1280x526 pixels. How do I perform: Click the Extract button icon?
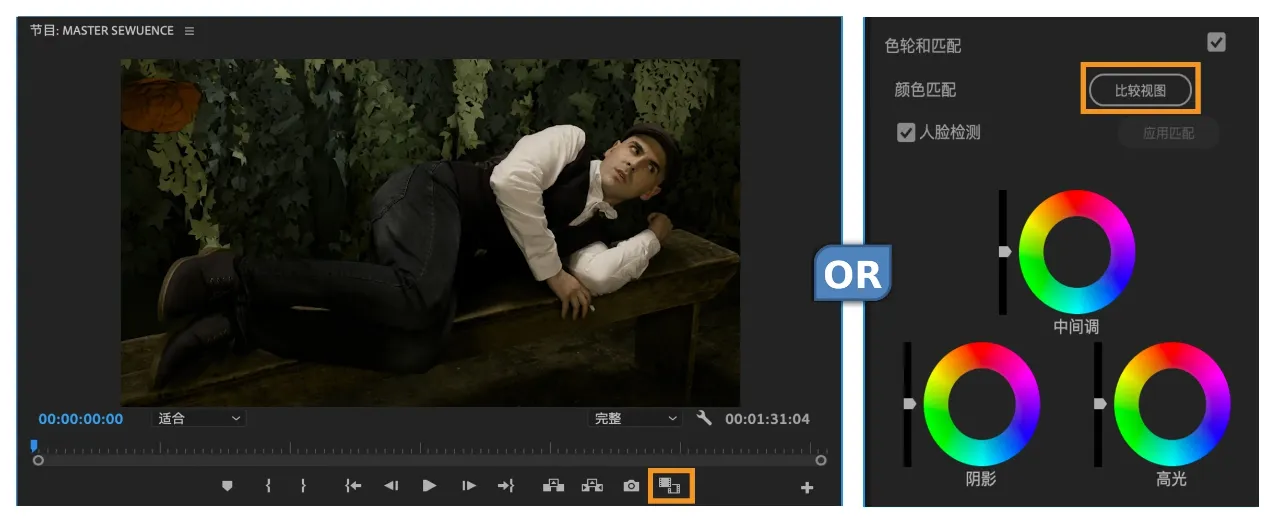pos(593,486)
